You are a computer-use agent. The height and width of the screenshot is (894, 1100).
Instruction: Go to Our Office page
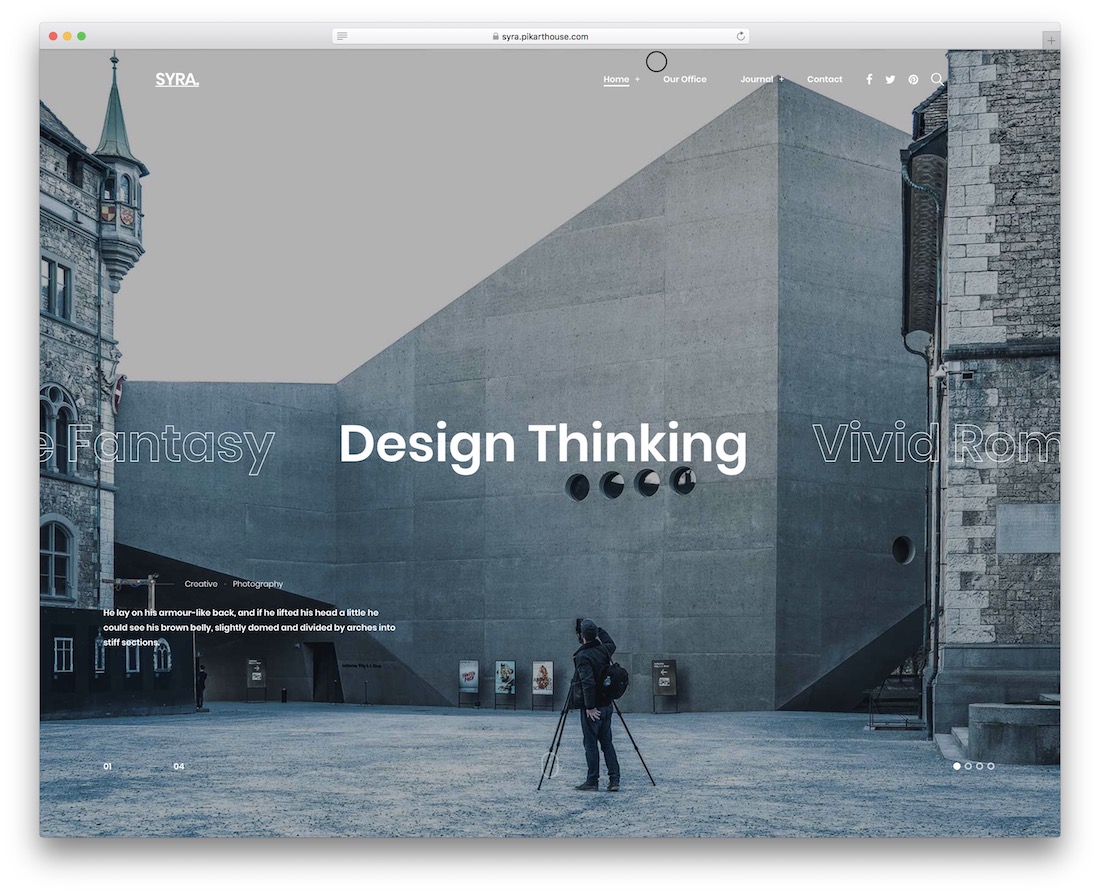(x=685, y=79)
